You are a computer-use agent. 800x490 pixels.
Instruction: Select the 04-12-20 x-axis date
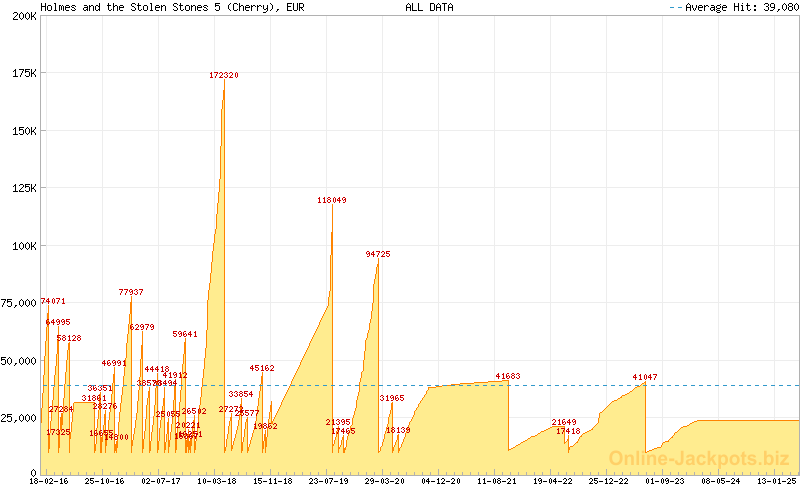click(441, 481)
